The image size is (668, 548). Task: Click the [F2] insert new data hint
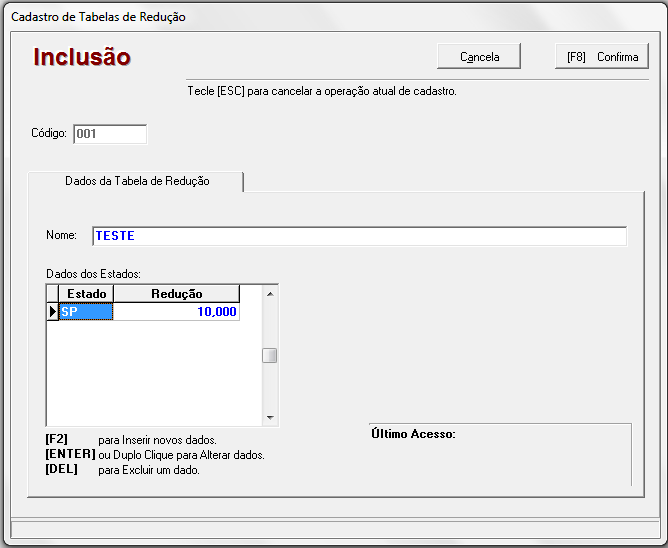(x=130, y=440)
